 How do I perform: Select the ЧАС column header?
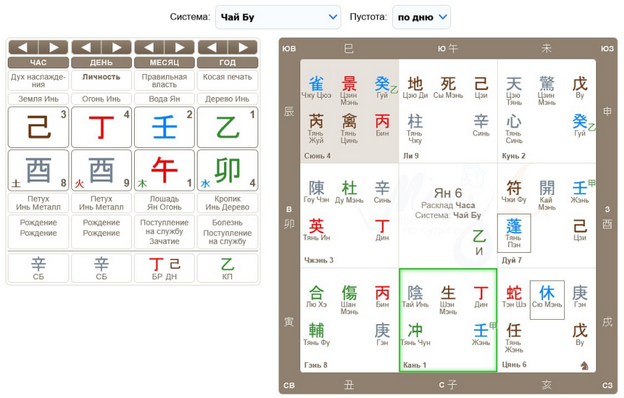pos(38,62)
